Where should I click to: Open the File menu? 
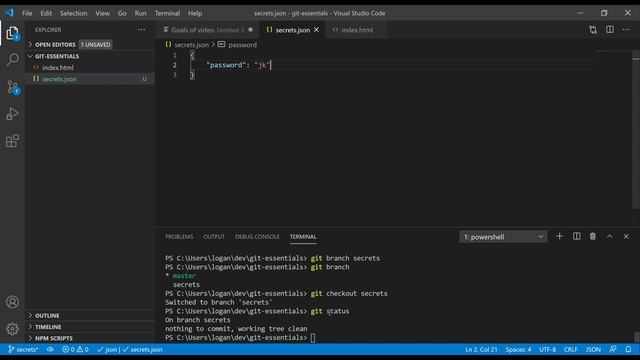(27, 13)
